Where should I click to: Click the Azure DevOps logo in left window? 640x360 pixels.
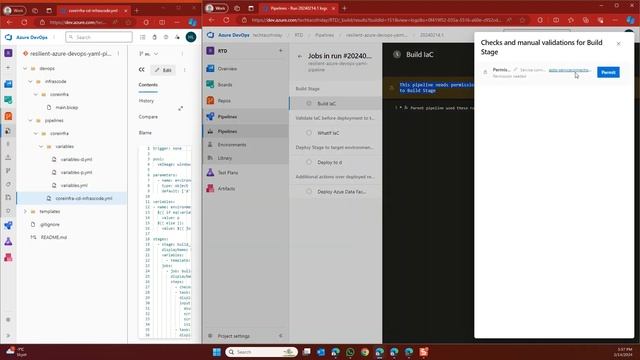click(9, 37)
